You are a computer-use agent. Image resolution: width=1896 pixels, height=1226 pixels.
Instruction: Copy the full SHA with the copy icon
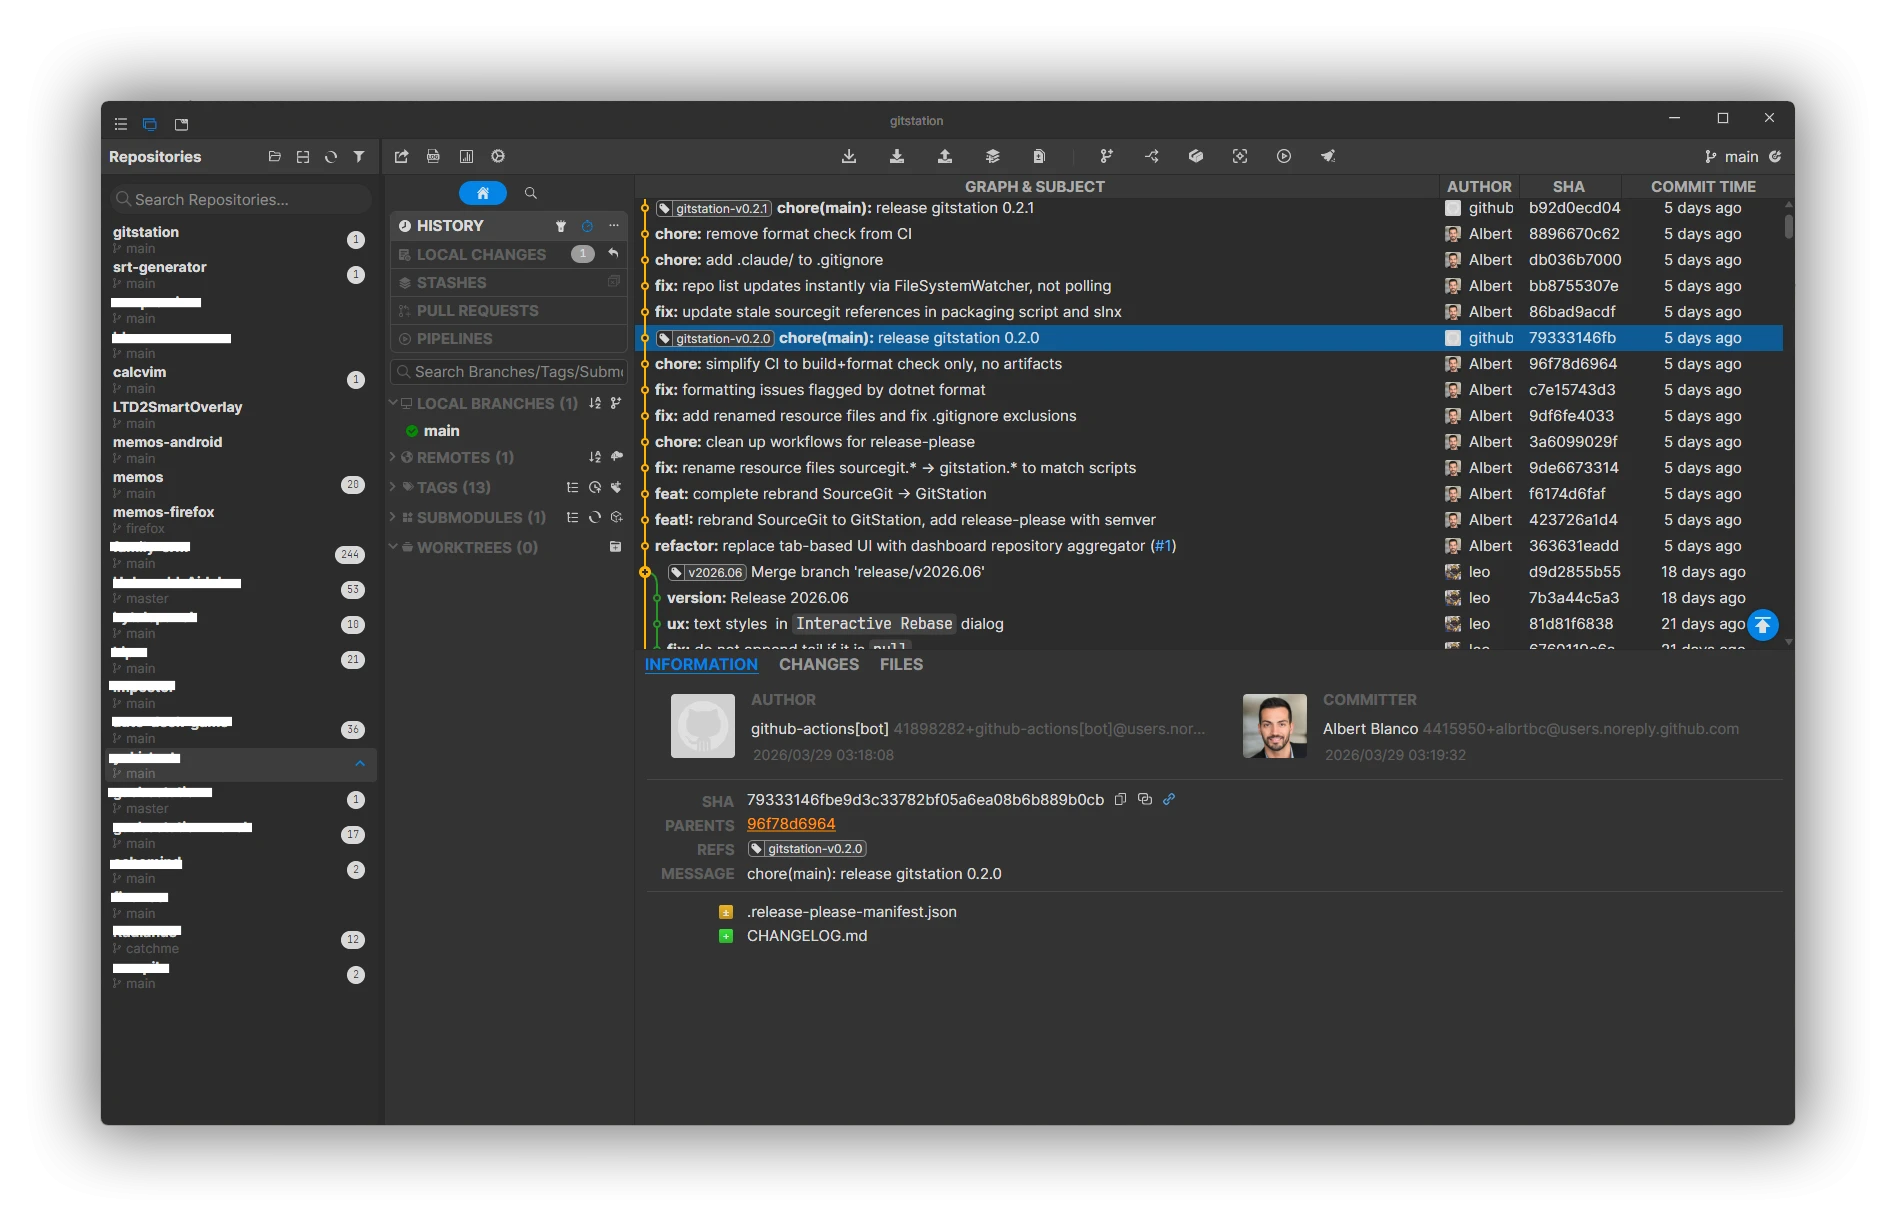click(1121, 799)
